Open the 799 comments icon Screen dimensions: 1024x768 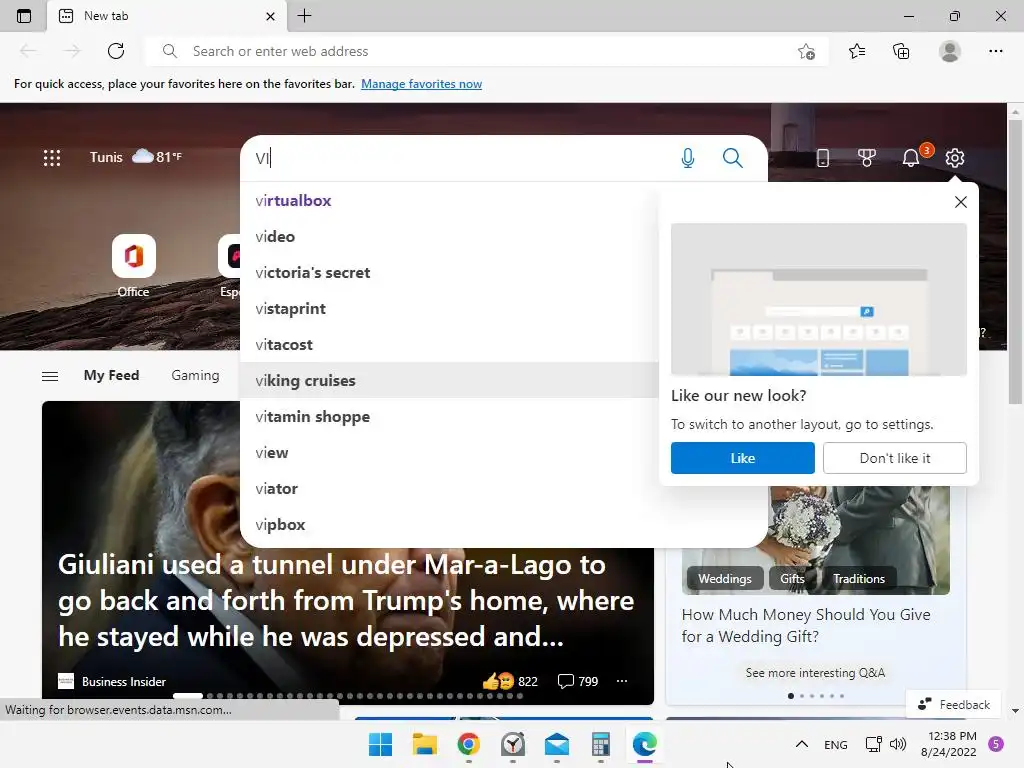click(578, 681)
